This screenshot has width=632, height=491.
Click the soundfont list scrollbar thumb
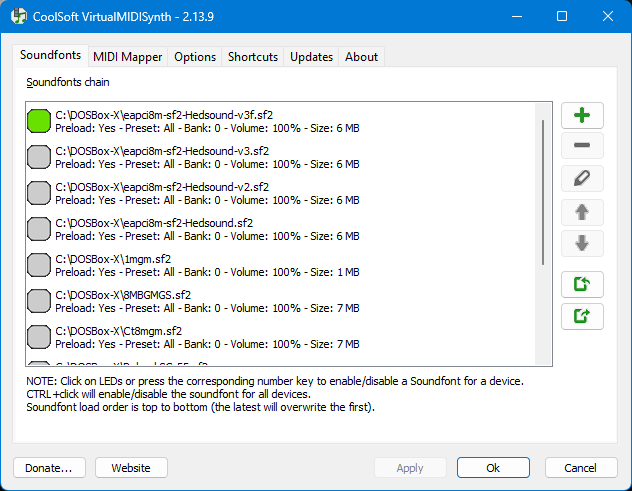pos(543,192)
